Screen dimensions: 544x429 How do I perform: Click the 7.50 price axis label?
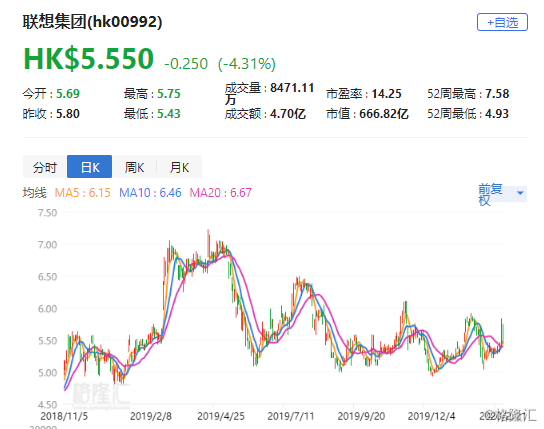[x=48, y=213]
